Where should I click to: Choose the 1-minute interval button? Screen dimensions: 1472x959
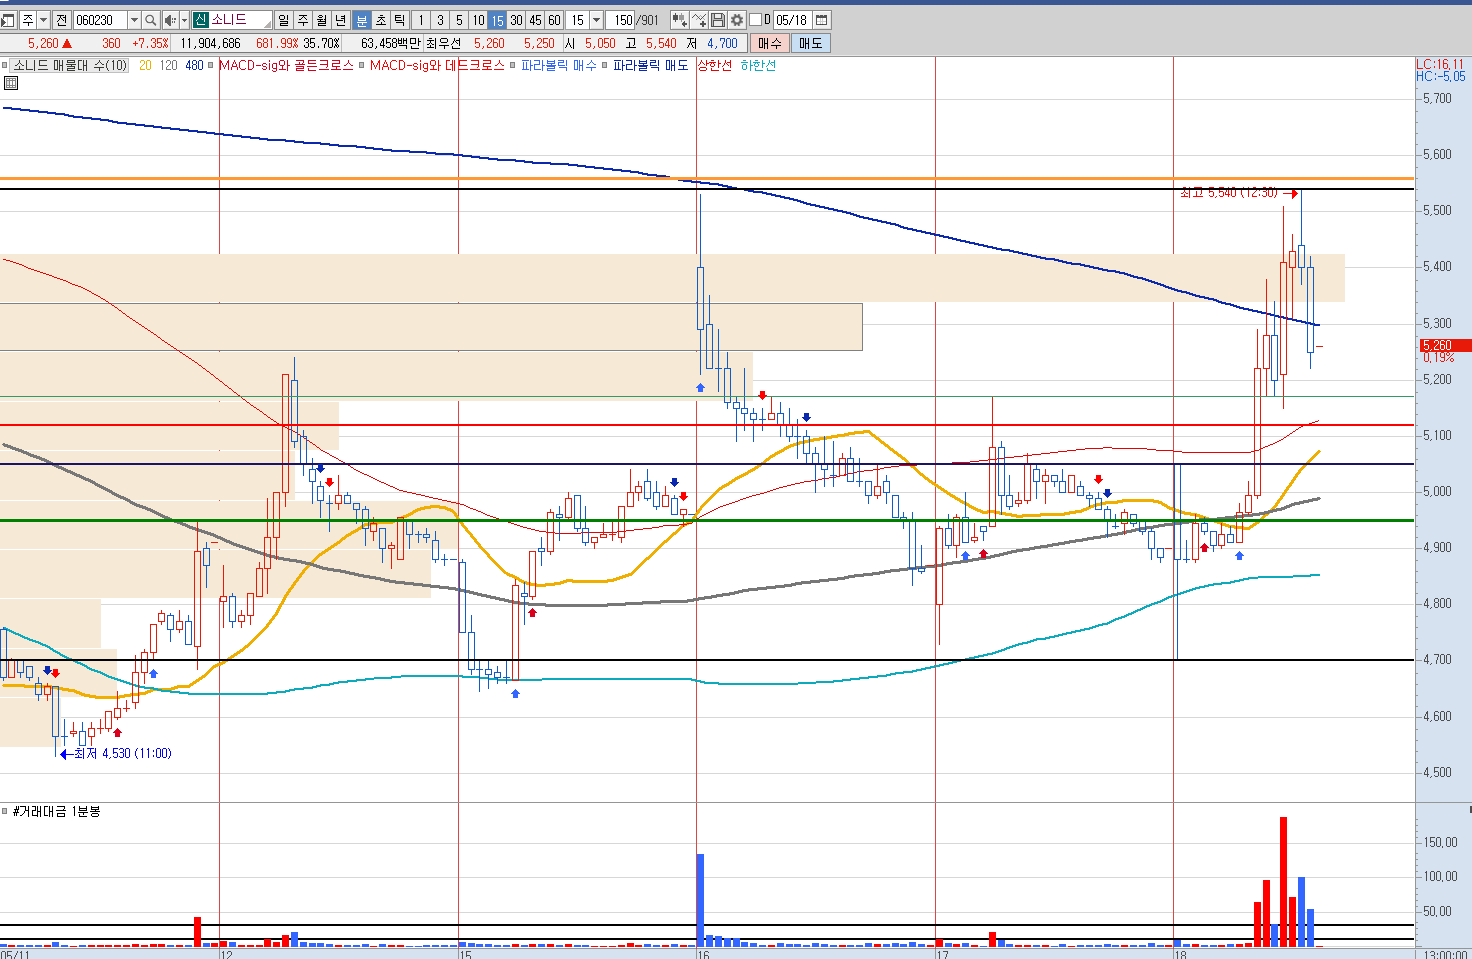(x=421, y=20)
